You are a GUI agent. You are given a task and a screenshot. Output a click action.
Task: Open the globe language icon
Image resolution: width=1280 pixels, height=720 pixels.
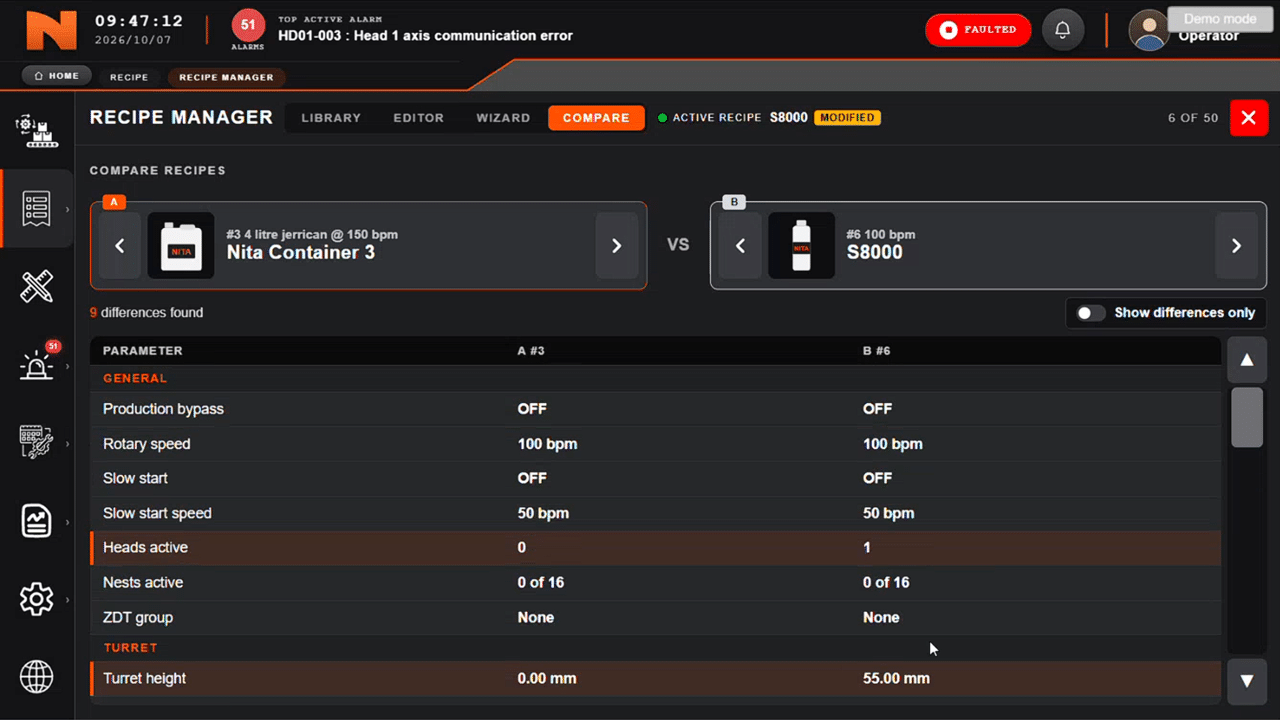pyautogui.click(x=36, y=677)
